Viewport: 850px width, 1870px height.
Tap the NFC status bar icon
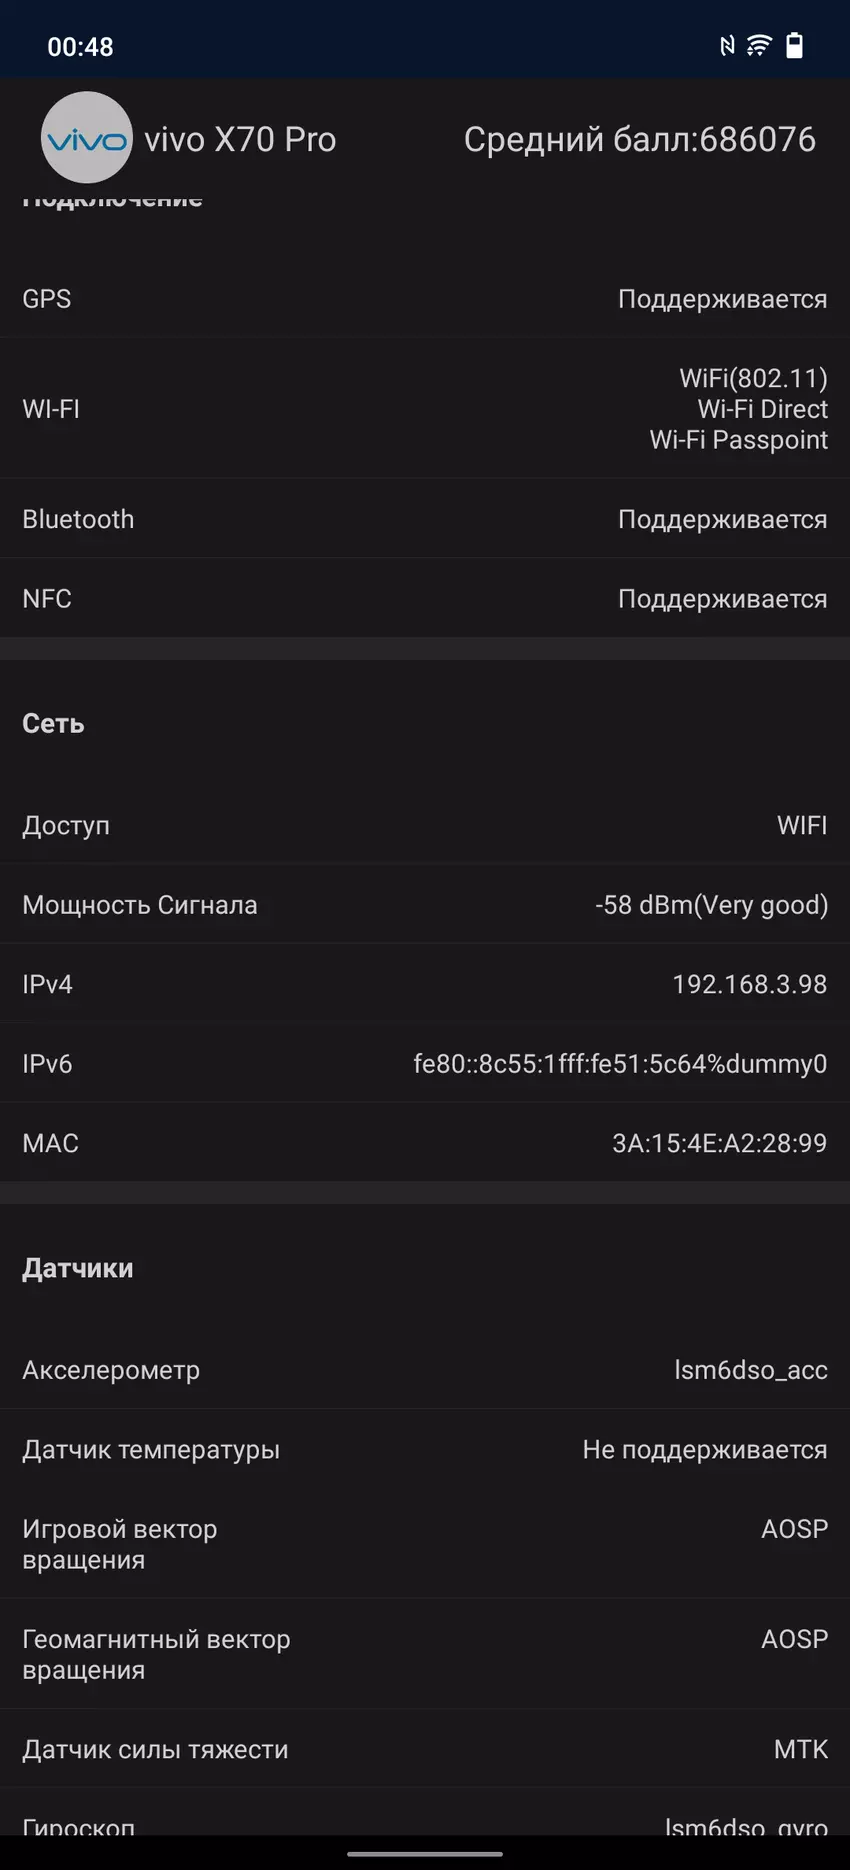[x=727, y=45]
